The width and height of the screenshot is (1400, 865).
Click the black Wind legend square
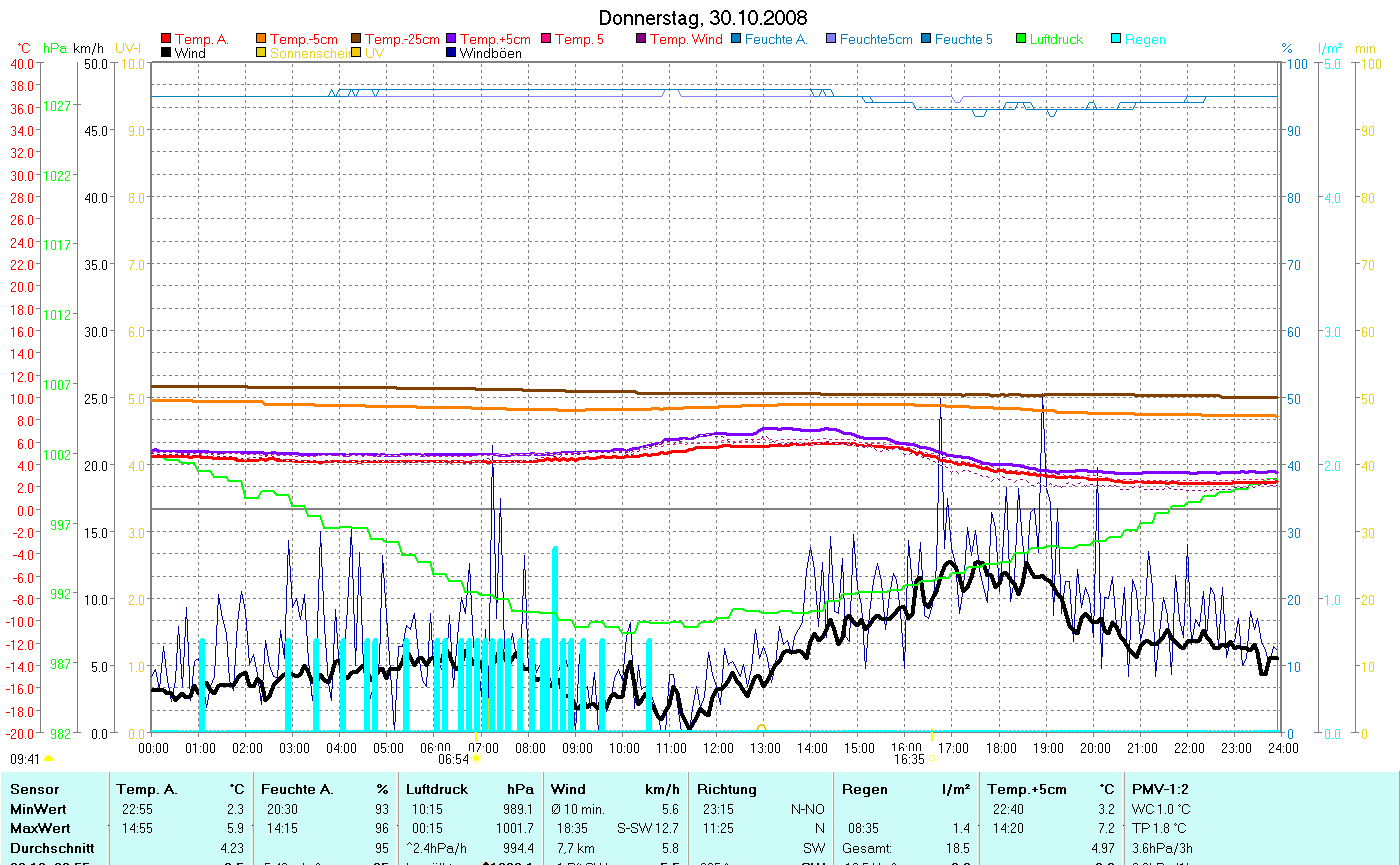[x=166, y=53]
